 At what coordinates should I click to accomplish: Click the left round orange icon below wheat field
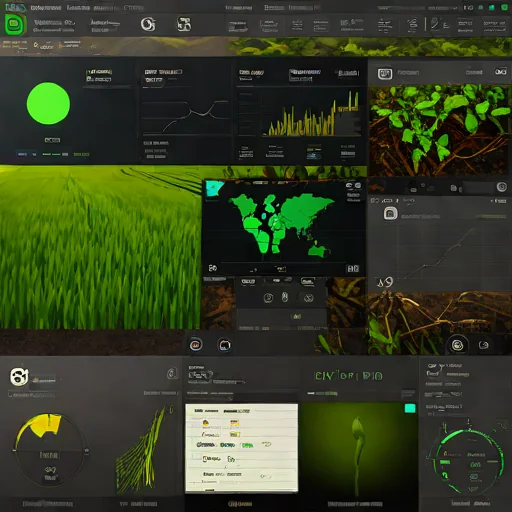click(x=196, y=345)
